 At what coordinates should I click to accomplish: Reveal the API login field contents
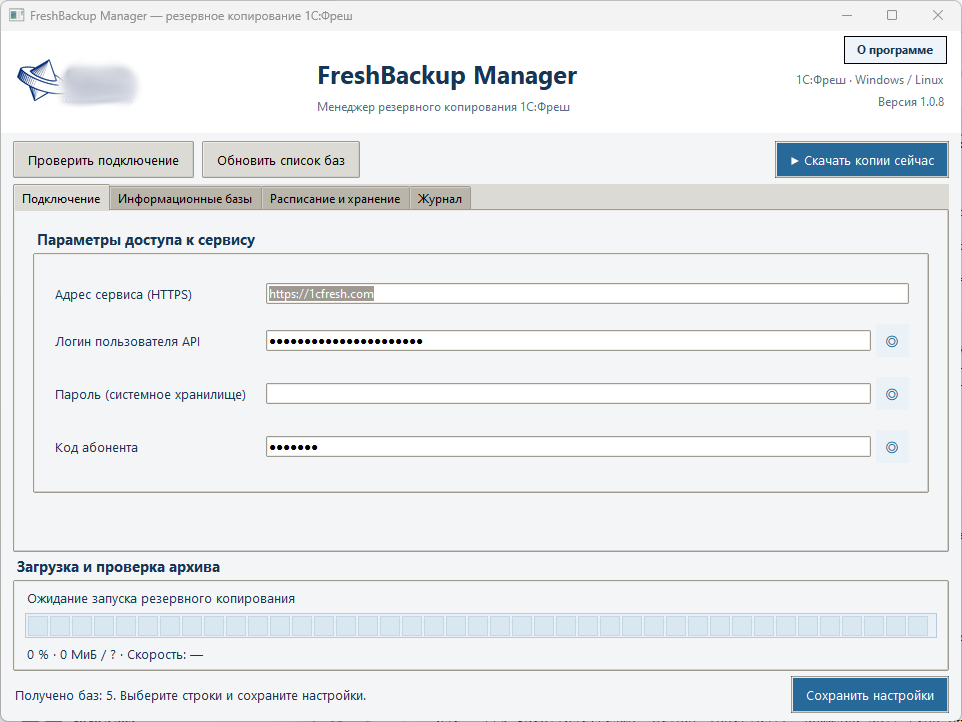point(892,341)
